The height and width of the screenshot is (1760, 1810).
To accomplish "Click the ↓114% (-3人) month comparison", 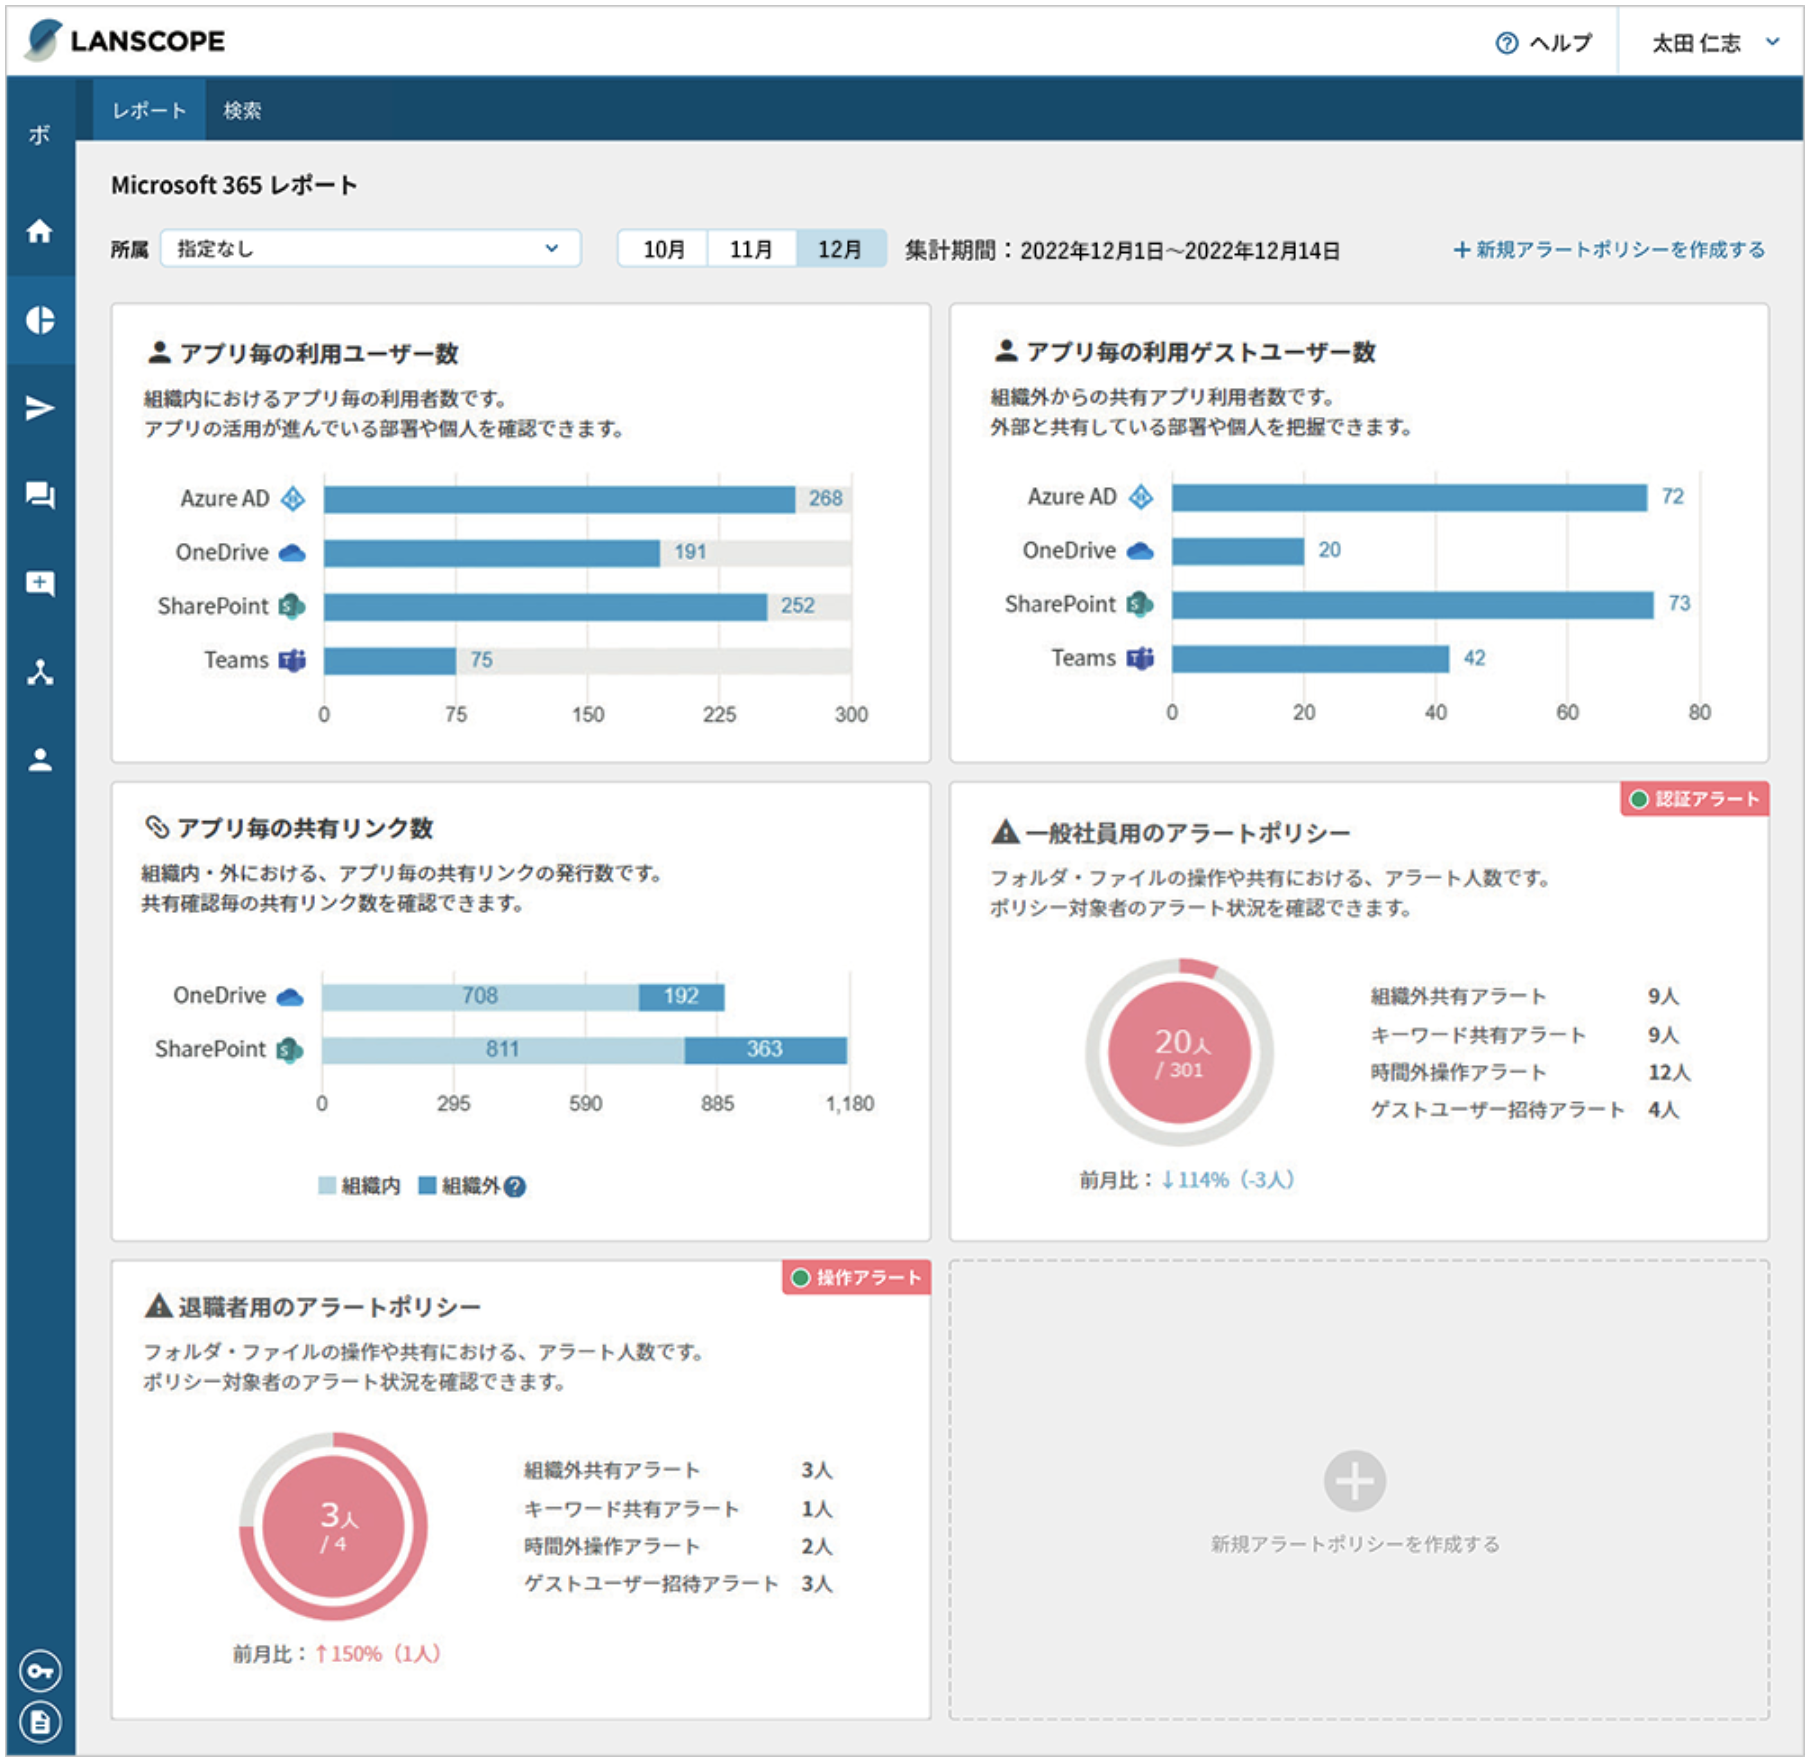I will pyautogui.click(x=1227, y=1180).
